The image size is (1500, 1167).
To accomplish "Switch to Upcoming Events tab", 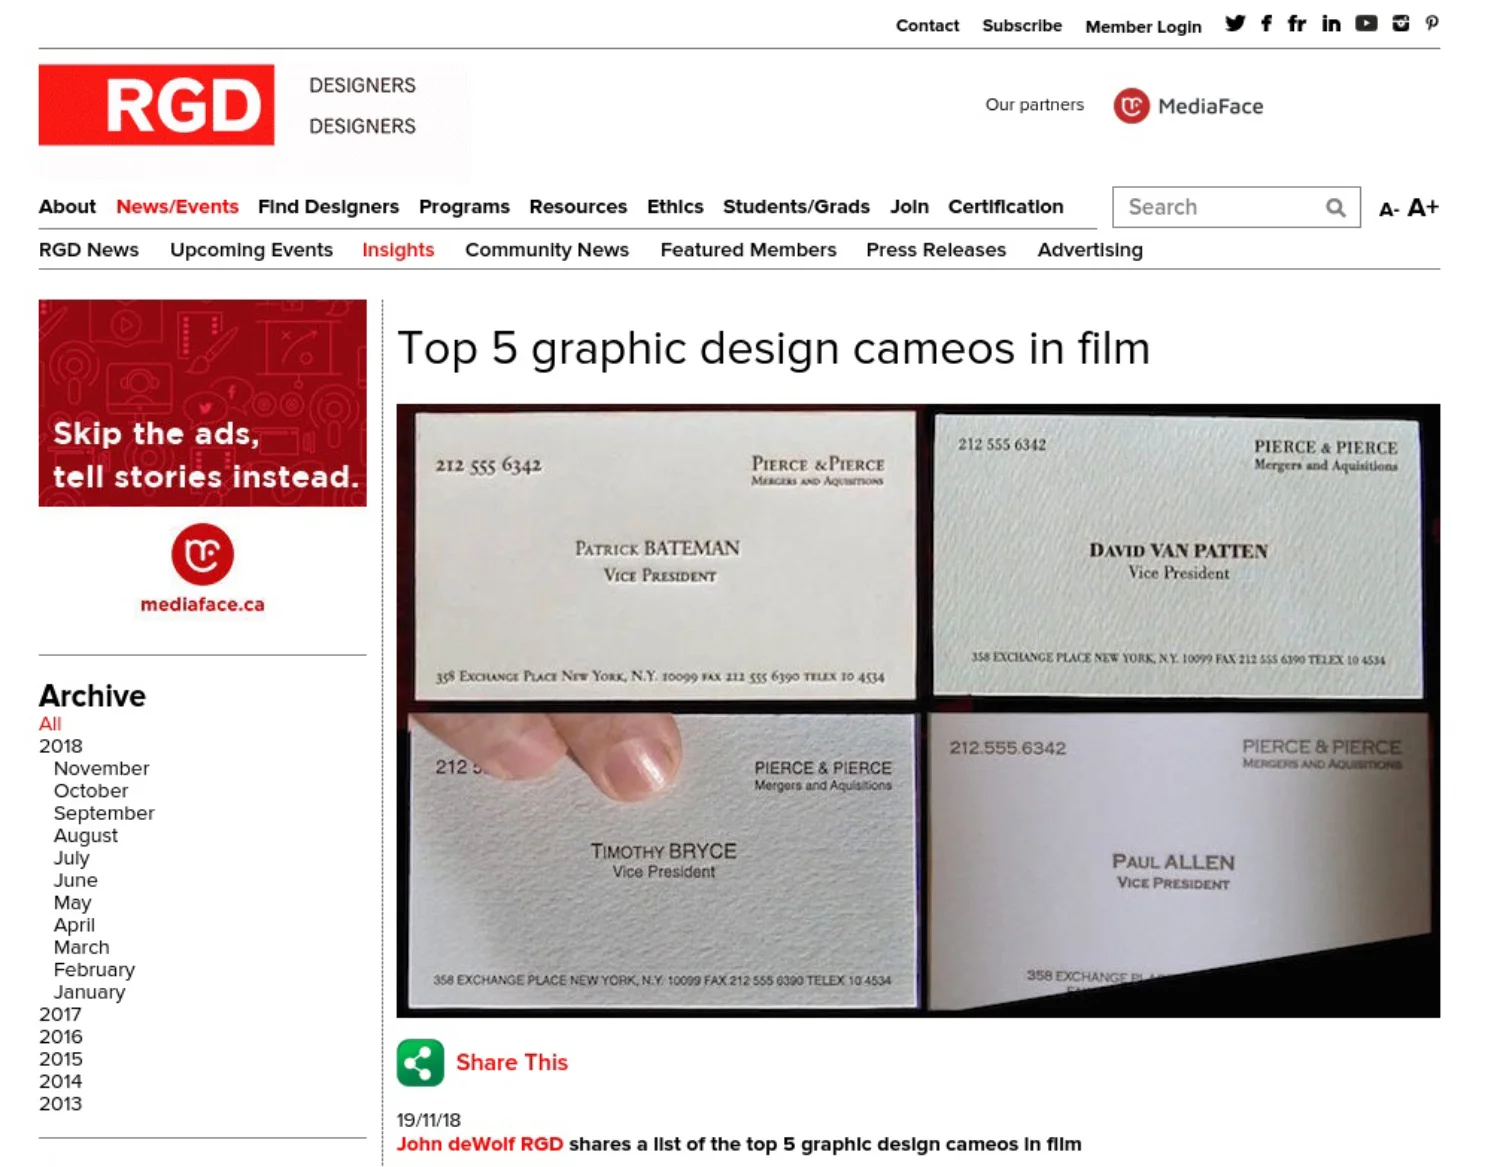I will point(251,250).
